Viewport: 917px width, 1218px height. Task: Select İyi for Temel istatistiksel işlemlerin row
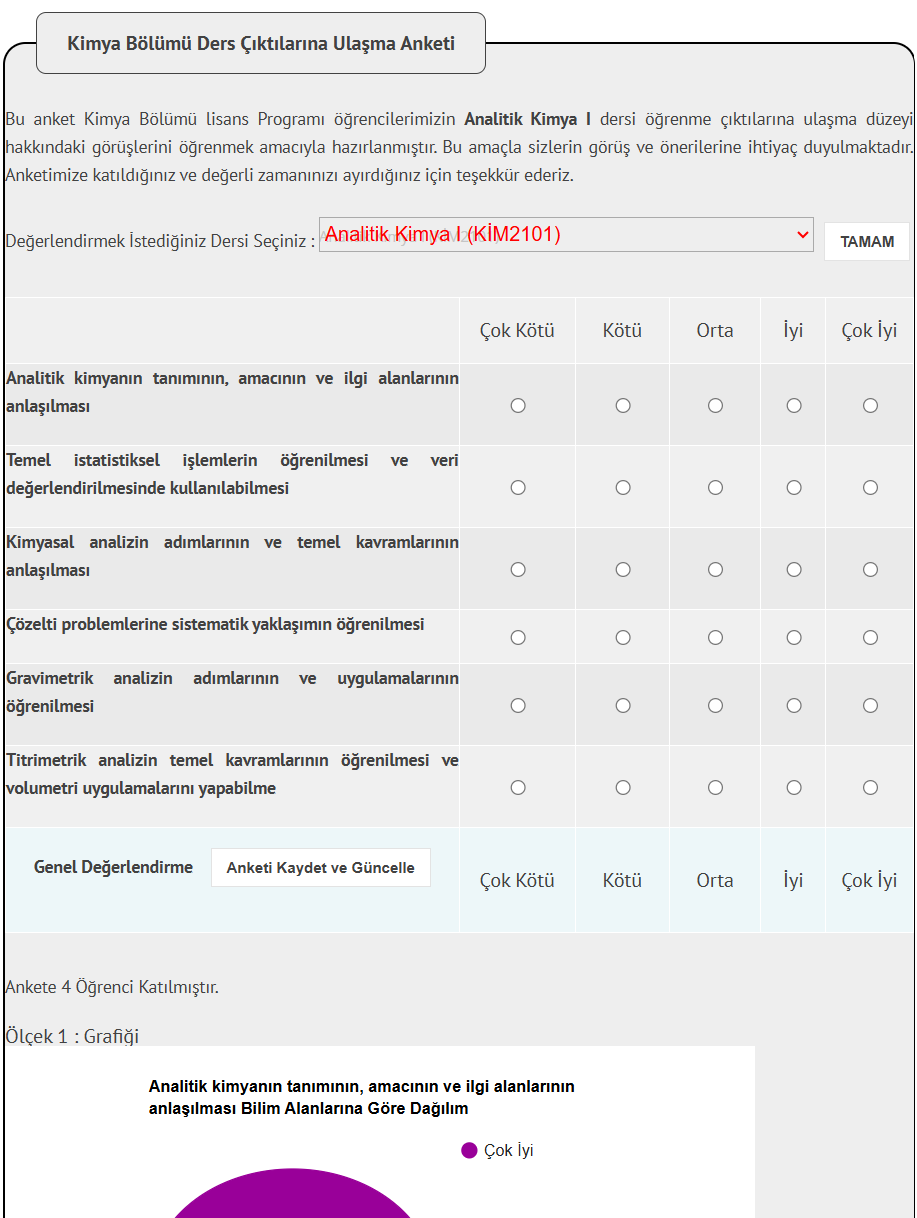794,488
